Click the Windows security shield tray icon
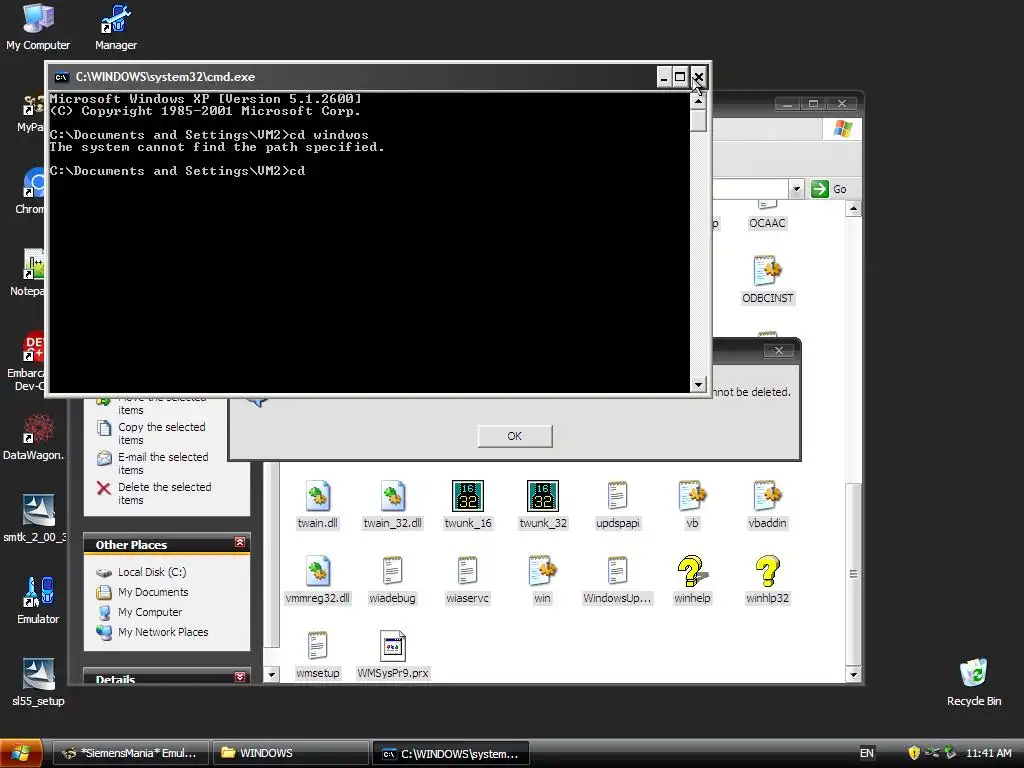 (x=914, y=753)
